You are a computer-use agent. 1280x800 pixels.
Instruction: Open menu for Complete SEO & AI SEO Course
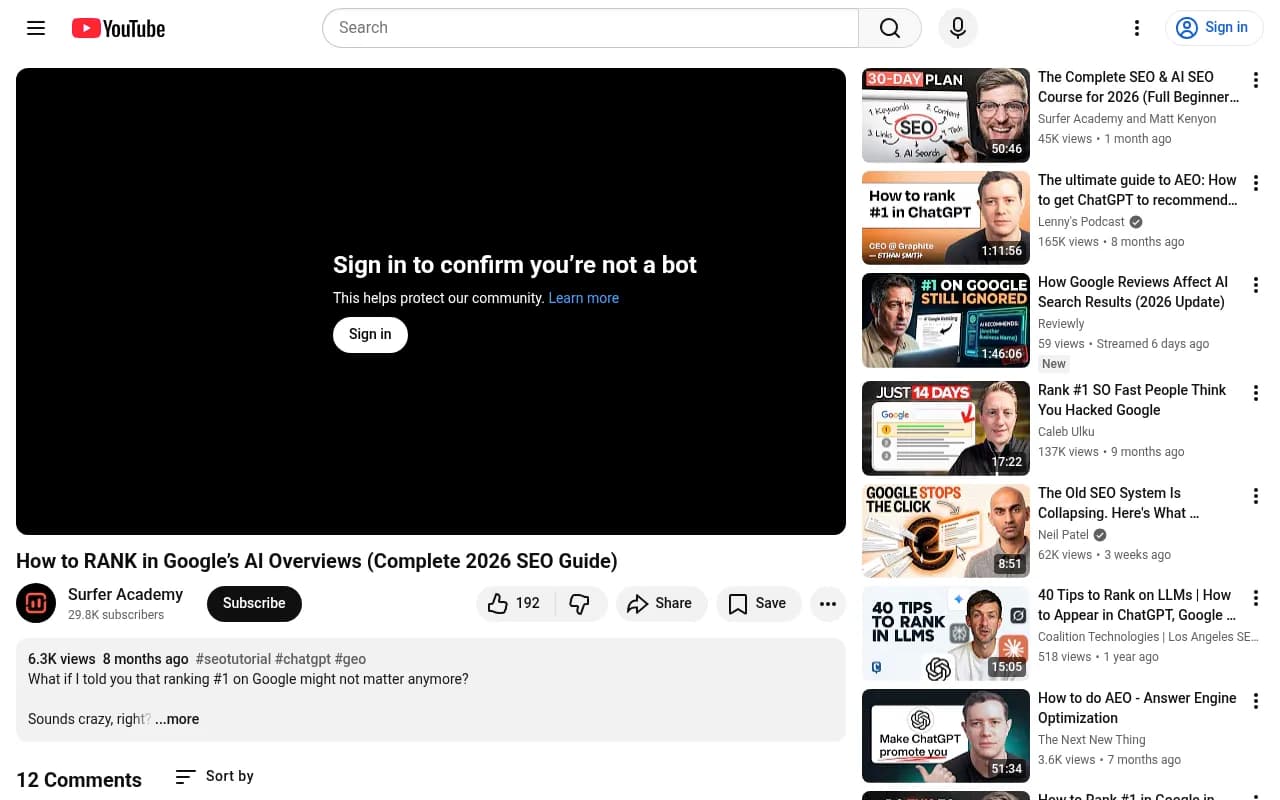click(1256, 80)
